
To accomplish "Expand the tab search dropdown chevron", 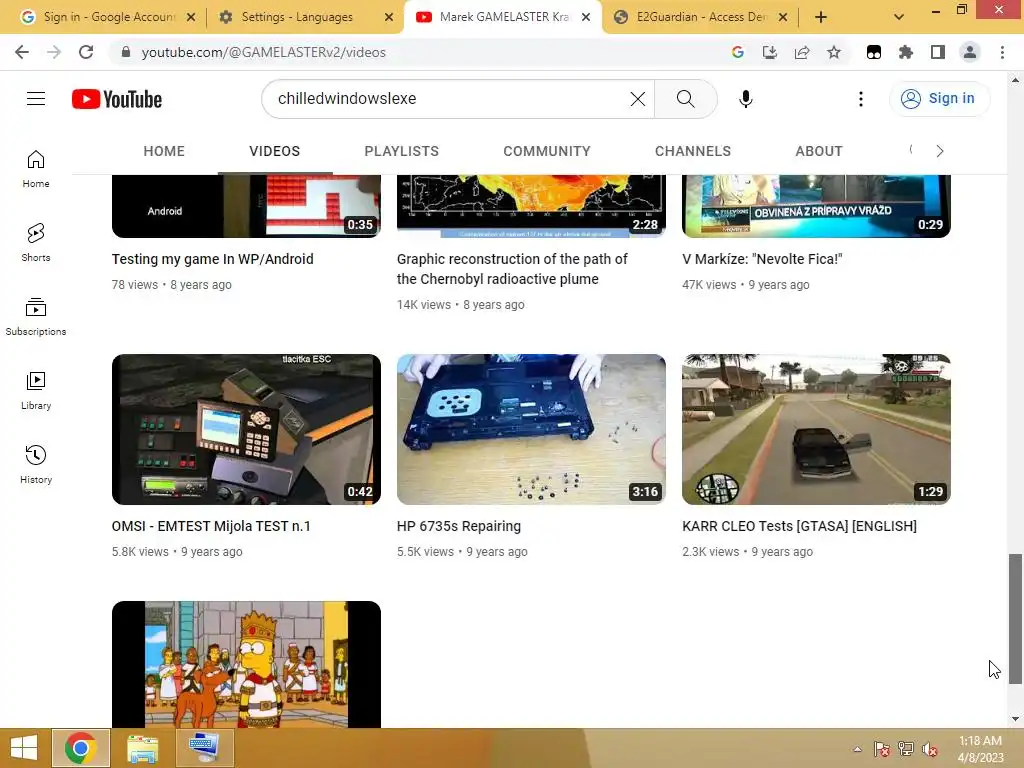I will click(x=899, y=17).
